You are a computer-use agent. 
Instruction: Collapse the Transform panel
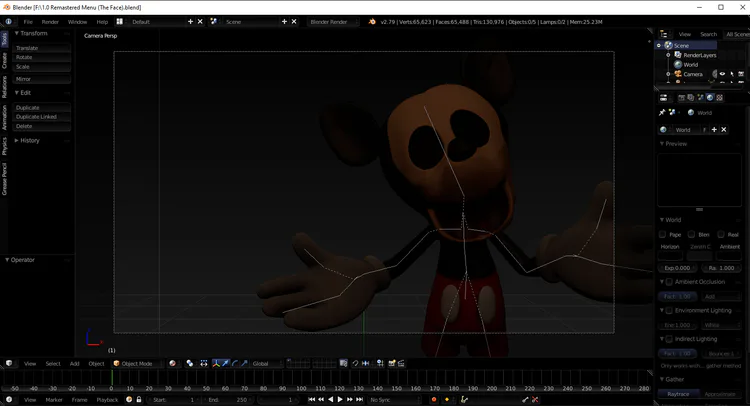17,33
